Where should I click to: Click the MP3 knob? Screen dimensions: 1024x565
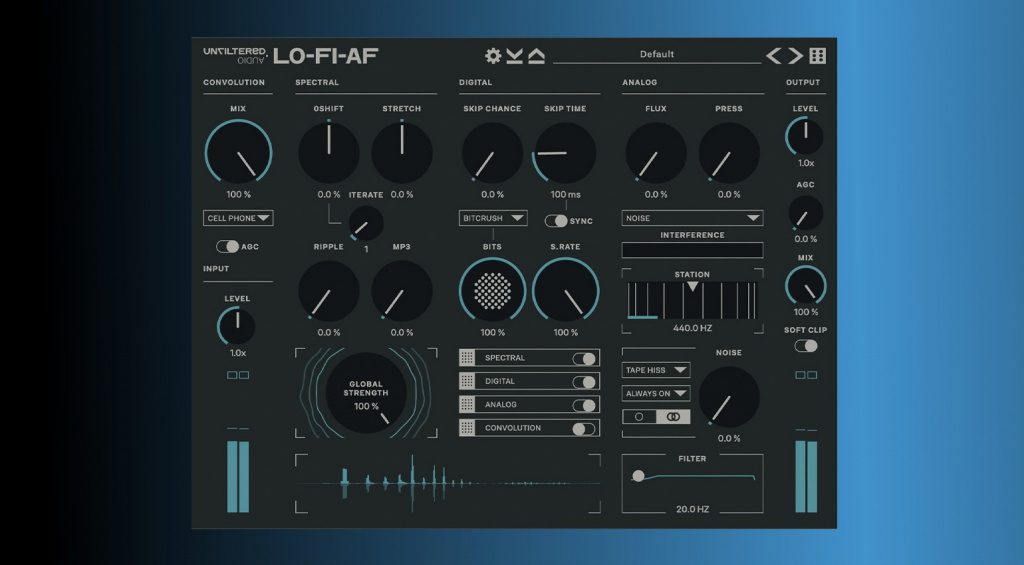click(402, 291)
